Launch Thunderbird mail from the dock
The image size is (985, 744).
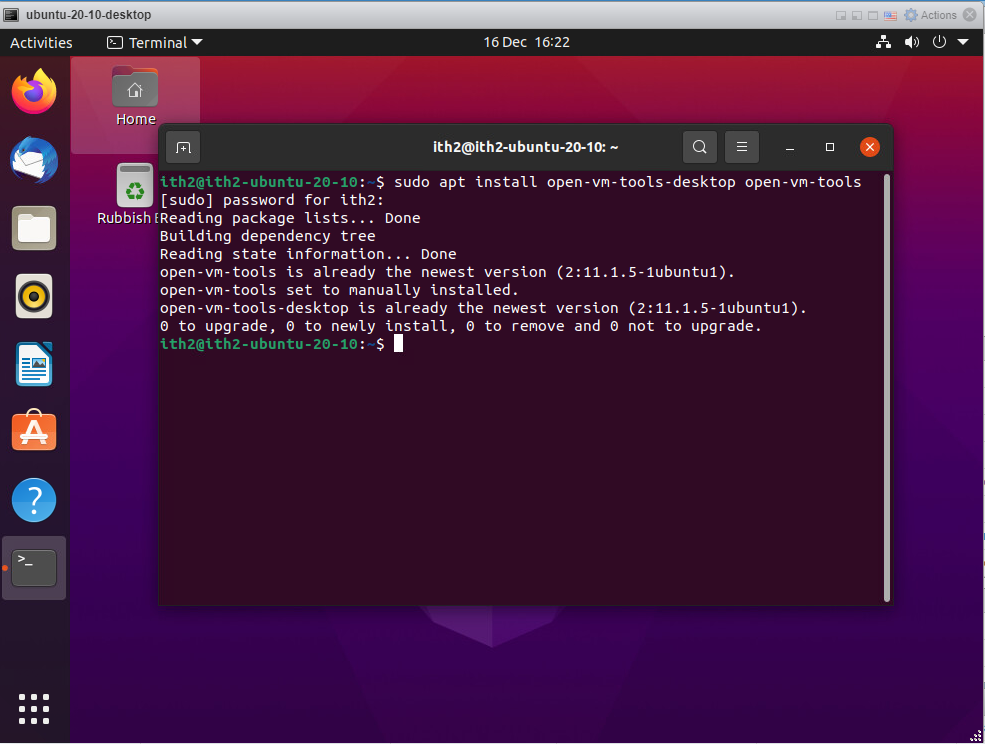(x=34, y=160)
